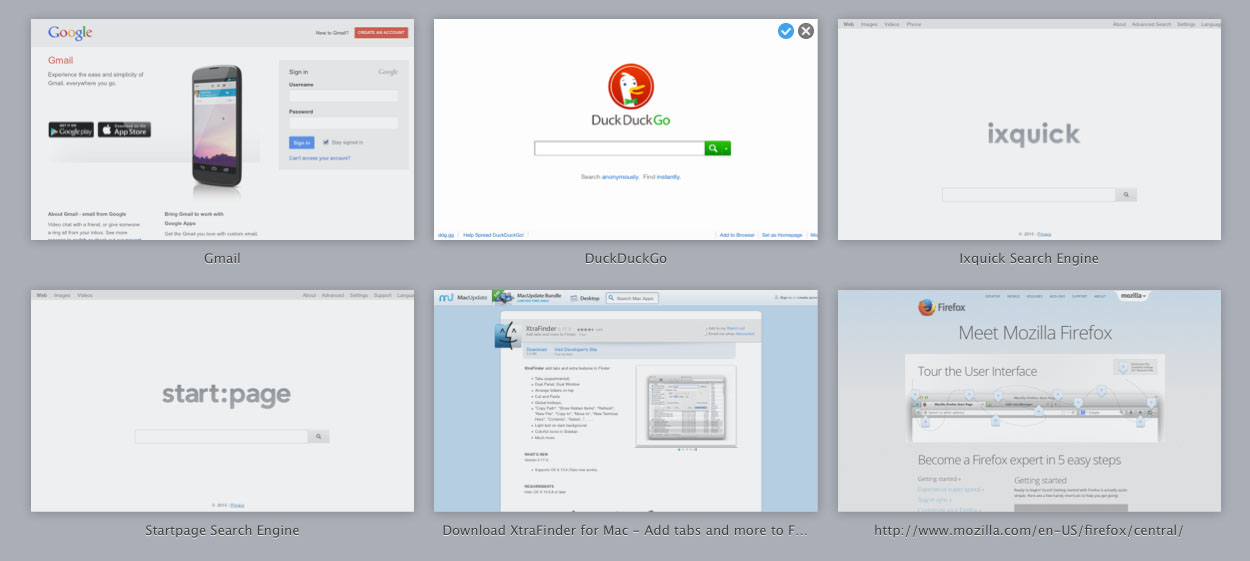Open the ixquick site thumbnail
This screenshot has width=1250, height=561.
[x=1029, y=129]
